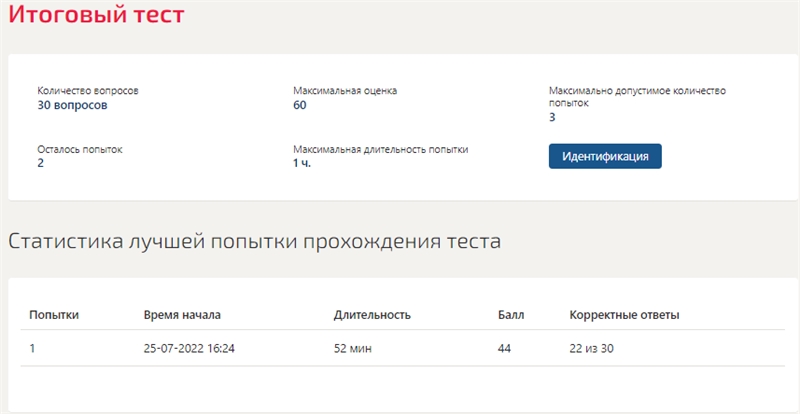Click the Балл column header
The width and height of the screenshot is (800, 414).
[511, 315]
